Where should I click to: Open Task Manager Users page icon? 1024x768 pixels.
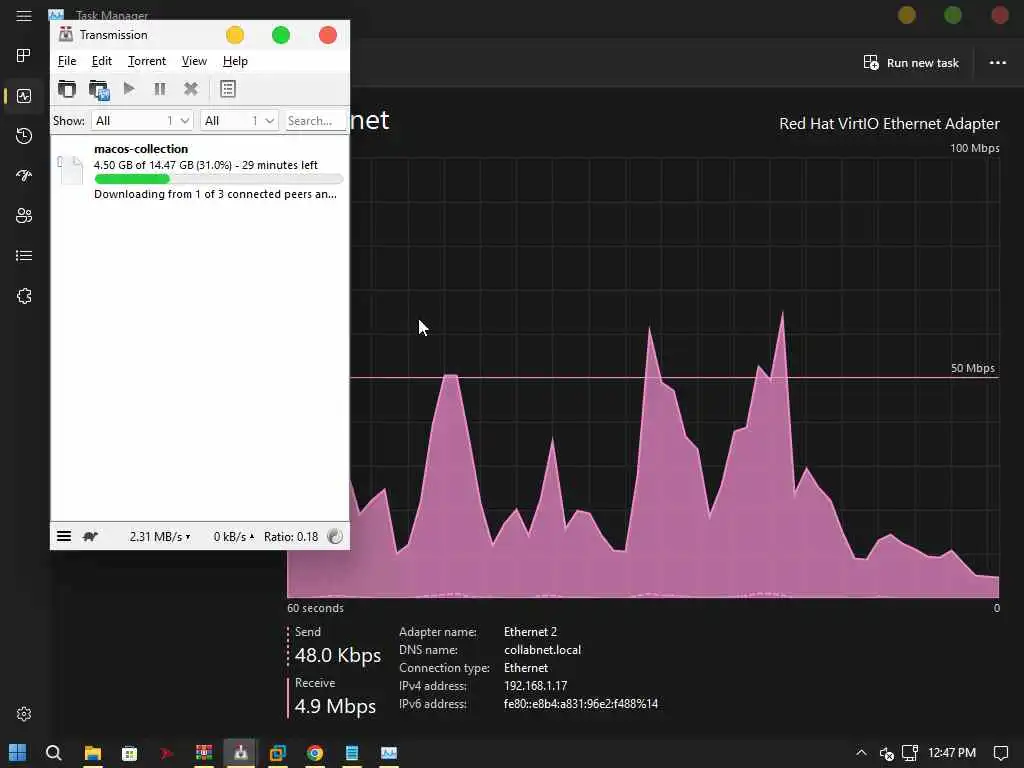24,216
